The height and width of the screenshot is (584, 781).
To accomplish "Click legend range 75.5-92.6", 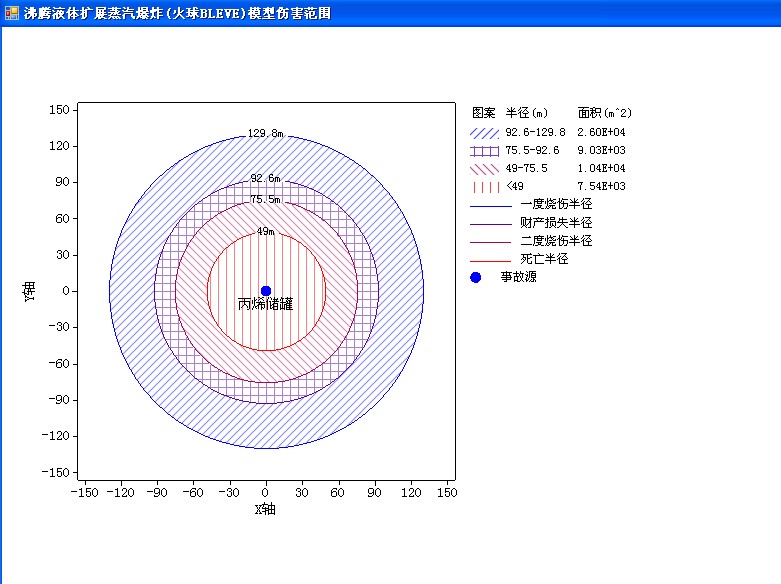I will coord(532,150).
